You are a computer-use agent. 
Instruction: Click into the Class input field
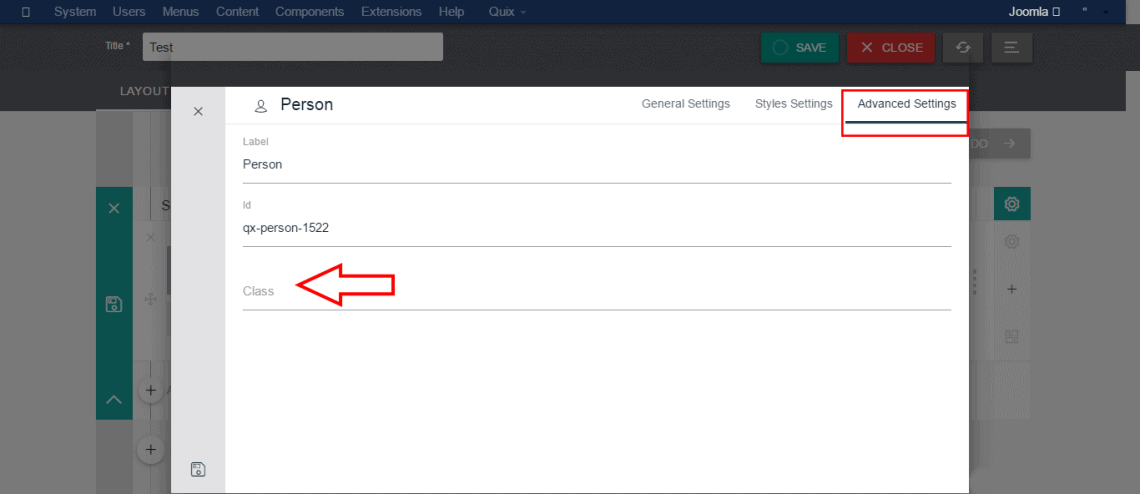point(596,291)
